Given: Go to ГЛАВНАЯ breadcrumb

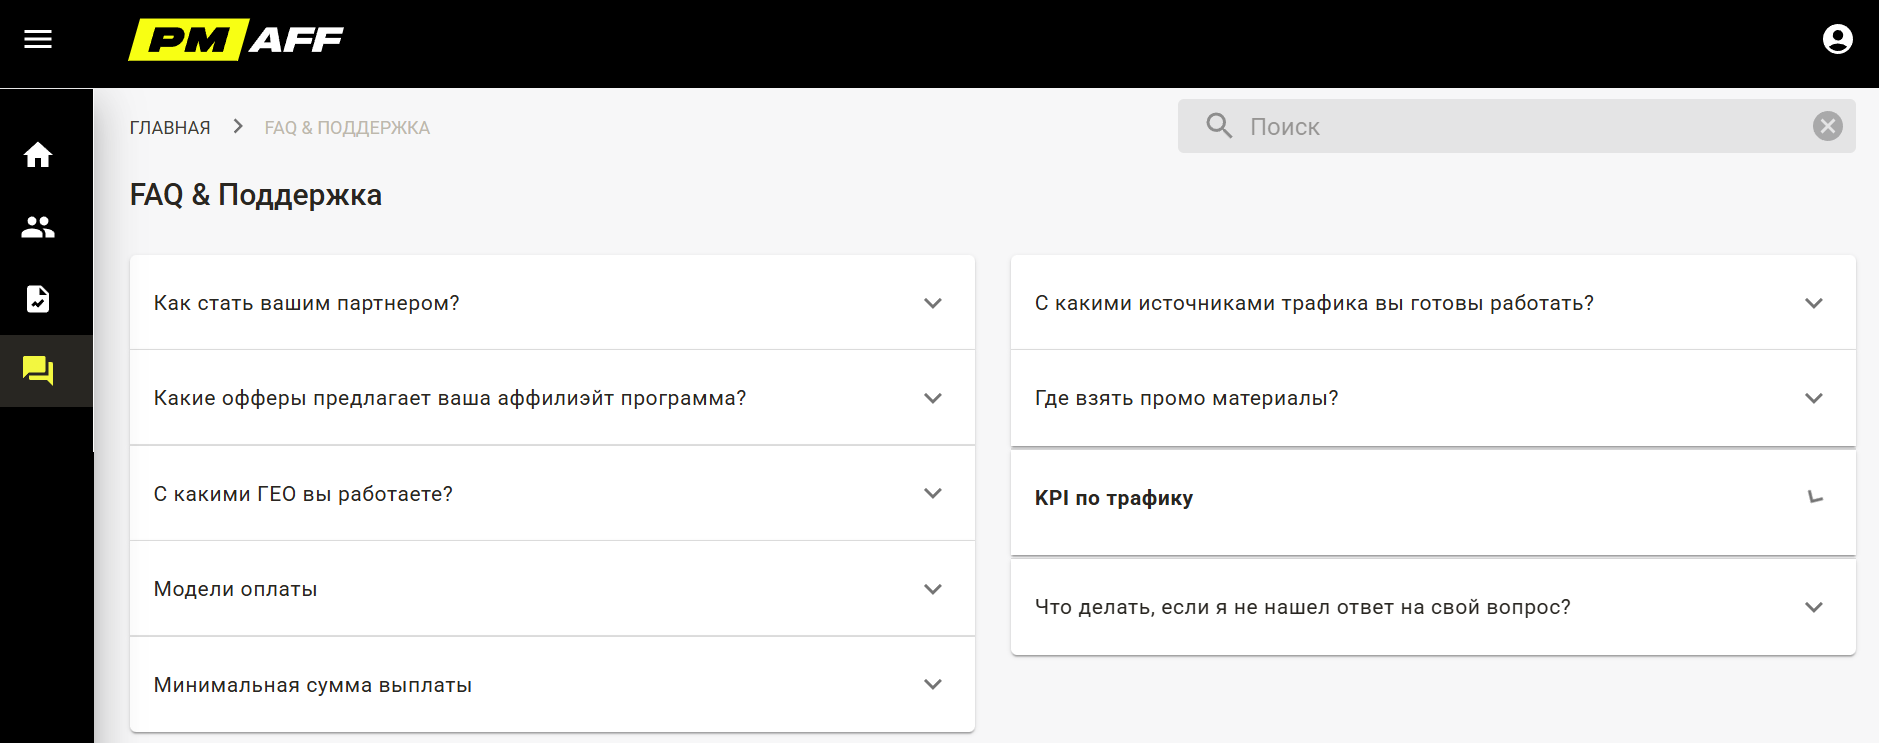Looking at the screenshot, I should pos(170,128).
